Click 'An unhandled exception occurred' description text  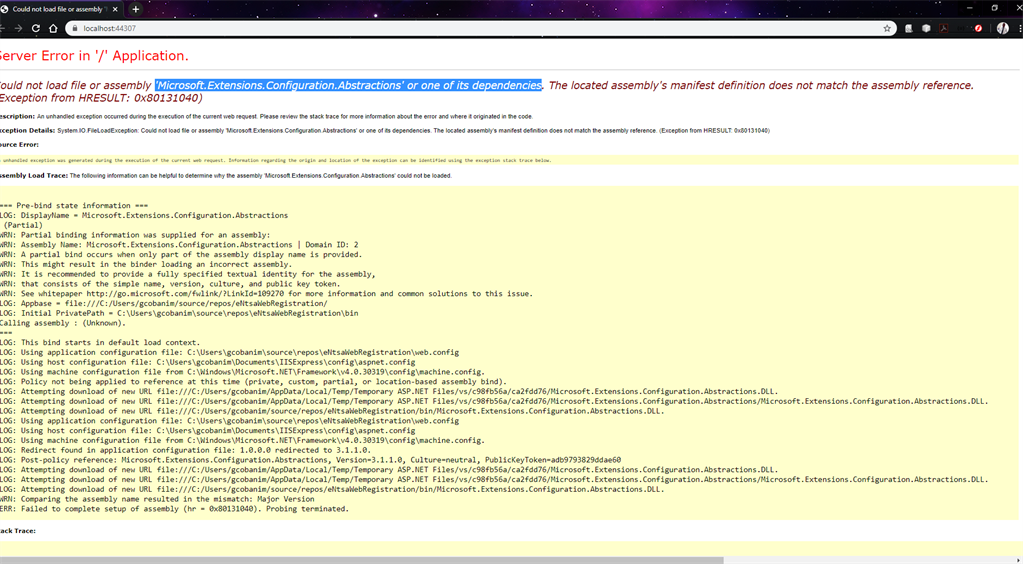[x=284, y=117]
